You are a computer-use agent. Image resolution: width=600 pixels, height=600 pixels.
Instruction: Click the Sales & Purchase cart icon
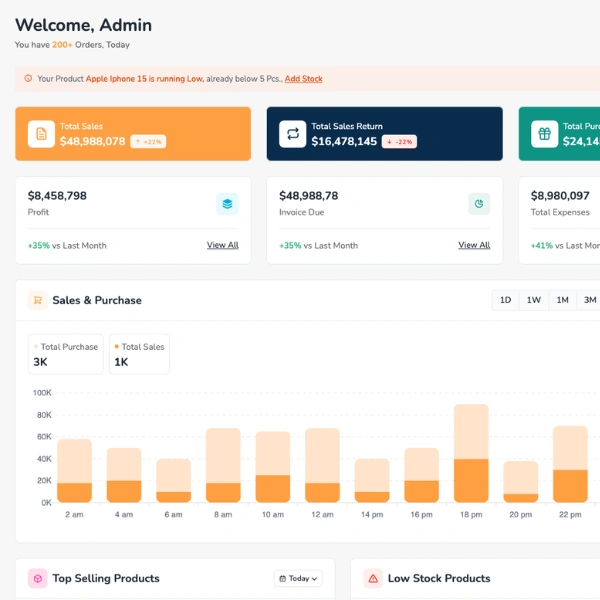[x=38, y=300]
